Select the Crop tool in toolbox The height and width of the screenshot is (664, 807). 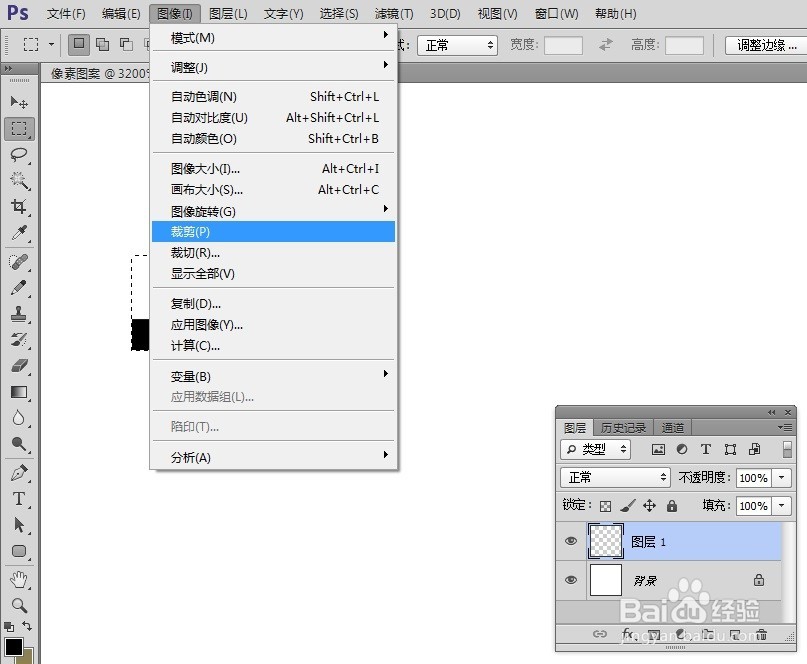pos(19,207)
